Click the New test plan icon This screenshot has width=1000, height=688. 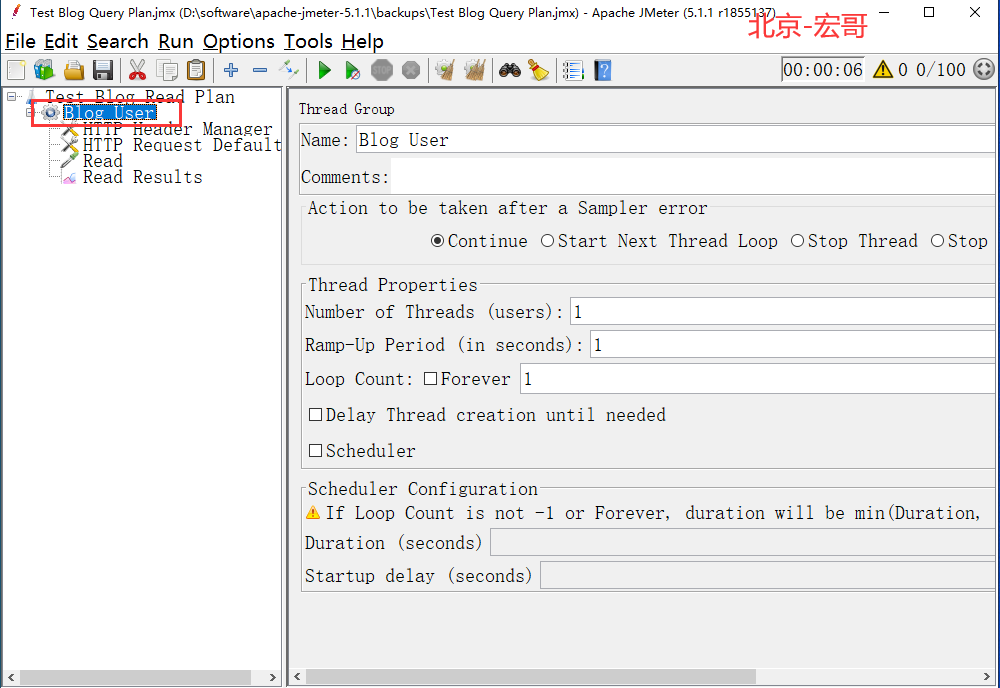tap(16, 70)
